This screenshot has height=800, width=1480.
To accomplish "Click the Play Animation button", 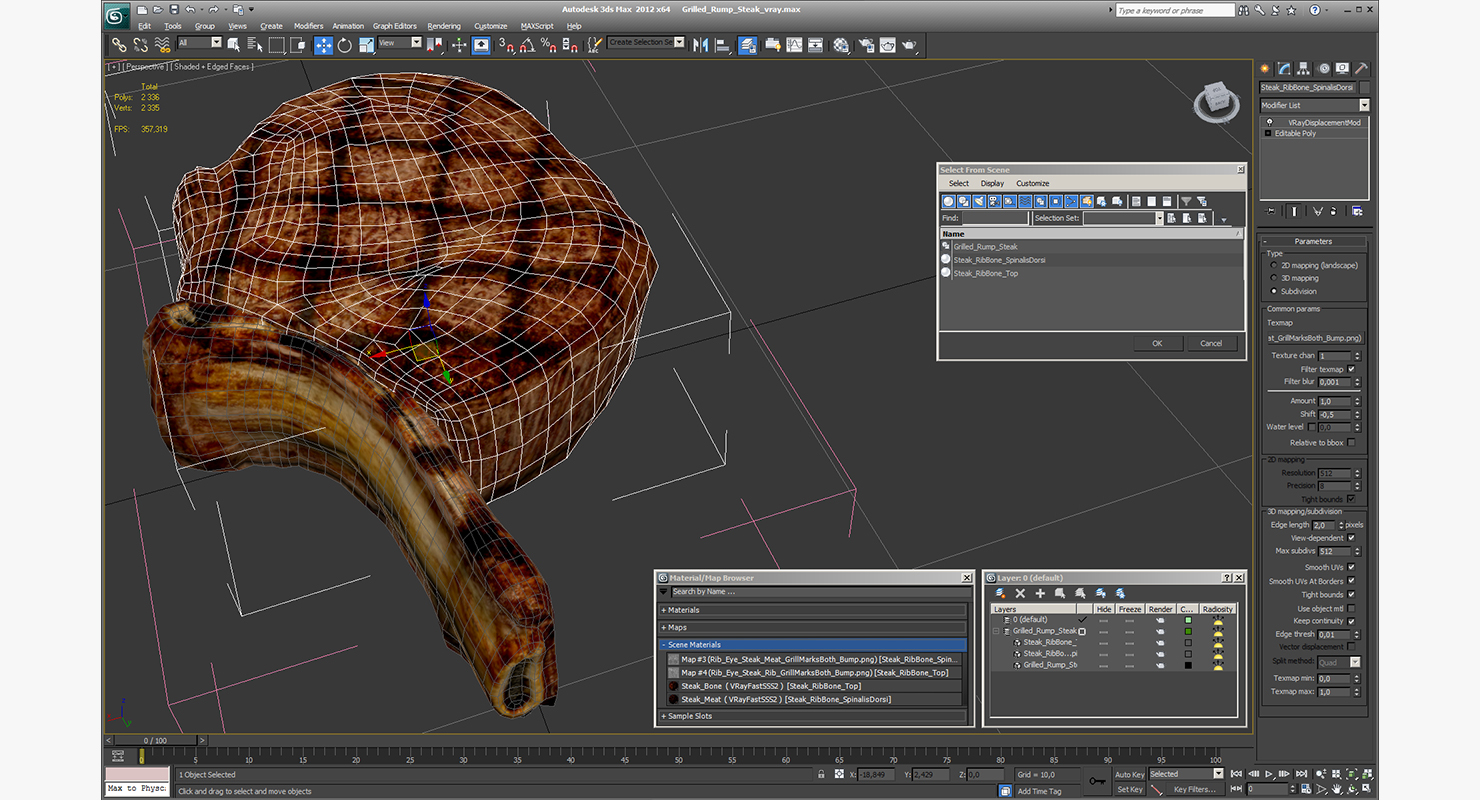I will pos(1269,774).
